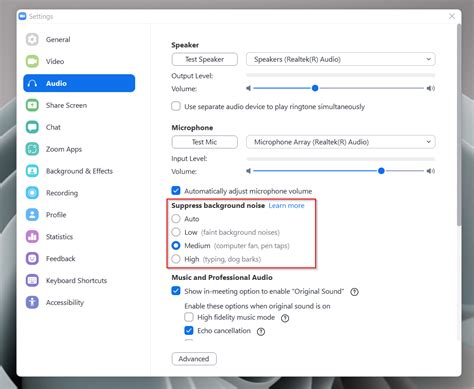
Task: Click the Feedback smiley icon
Action: 32,259
